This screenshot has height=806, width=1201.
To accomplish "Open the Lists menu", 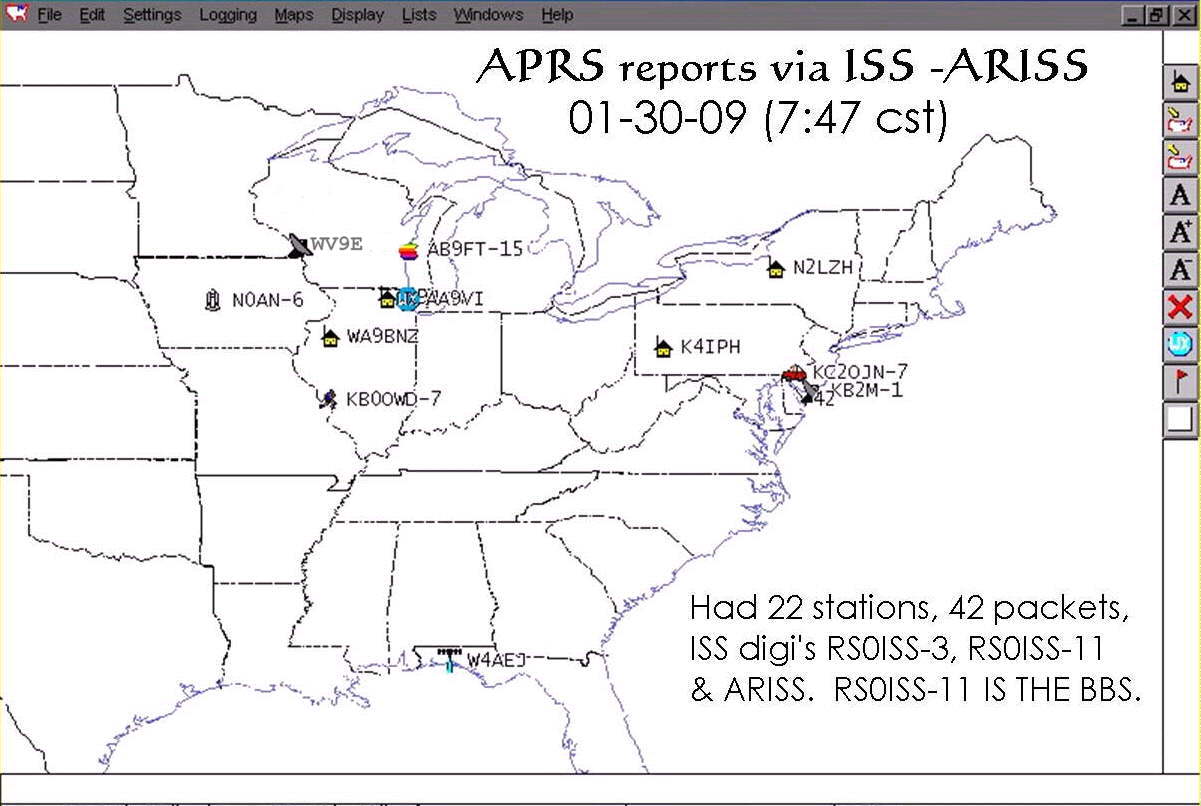I will [x=418, y=15].
